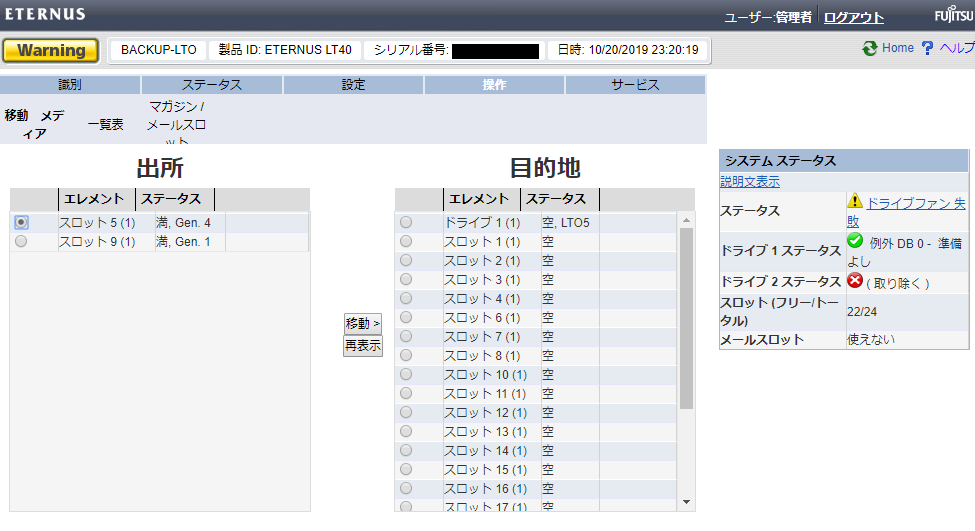Click the 満, Gen. 4 status cell

(x=190, y=223)
